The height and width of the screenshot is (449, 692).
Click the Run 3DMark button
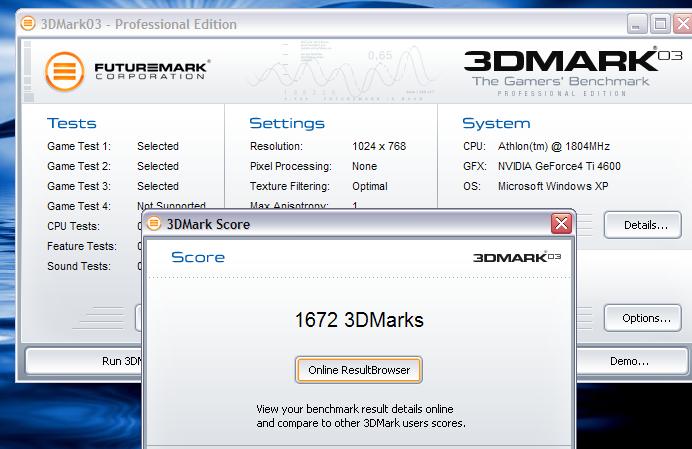pyautogui.click(x=84, y=361)
